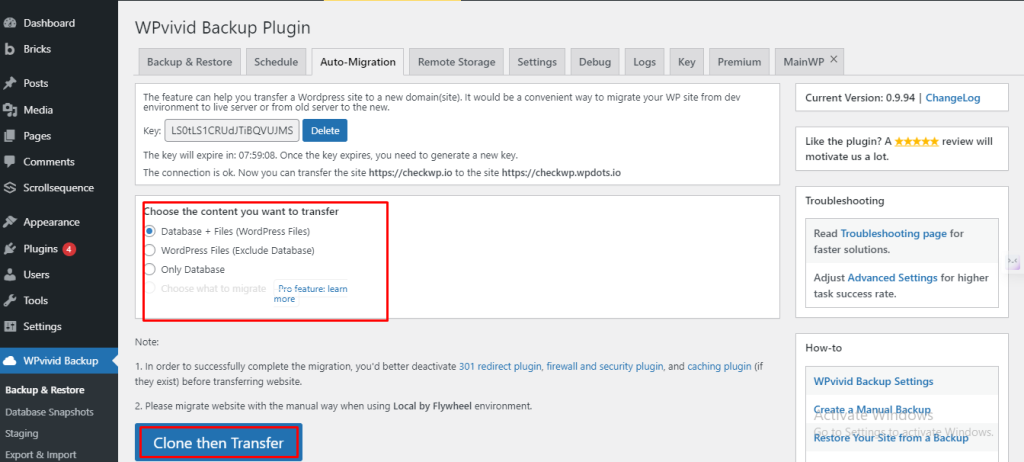Select the Only Database radio option
Image resolution: width=1024 pixels, height=462 pixels.
click(x=150, y=269)
